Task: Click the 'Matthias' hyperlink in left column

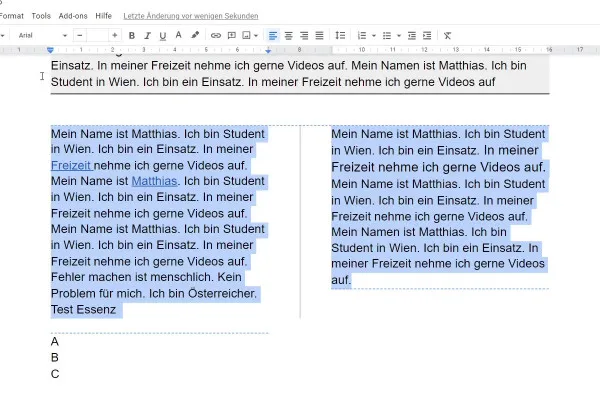Action: [154, 181]
